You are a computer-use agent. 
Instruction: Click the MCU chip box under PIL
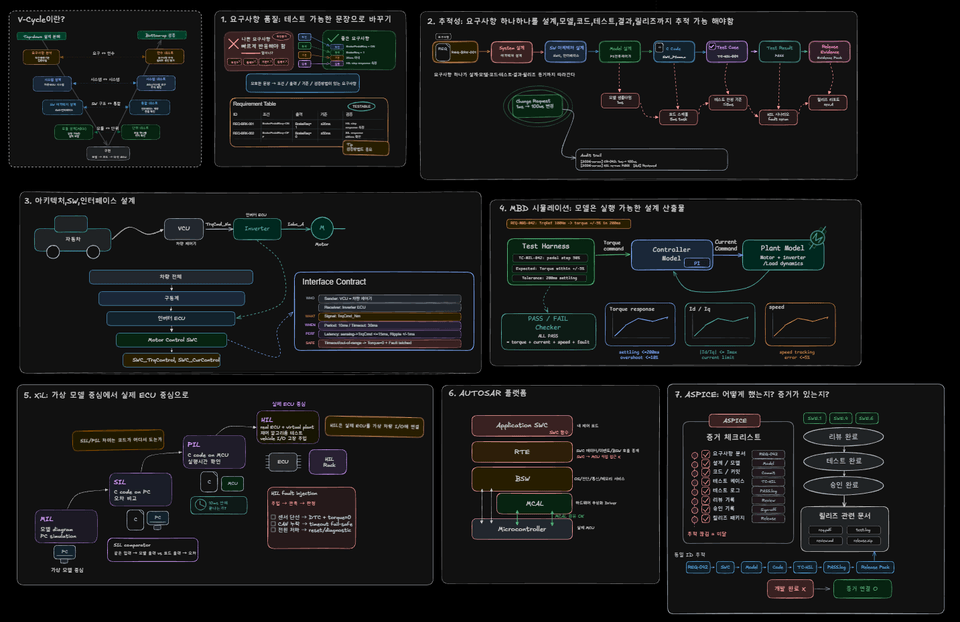(x=232, y=483)
